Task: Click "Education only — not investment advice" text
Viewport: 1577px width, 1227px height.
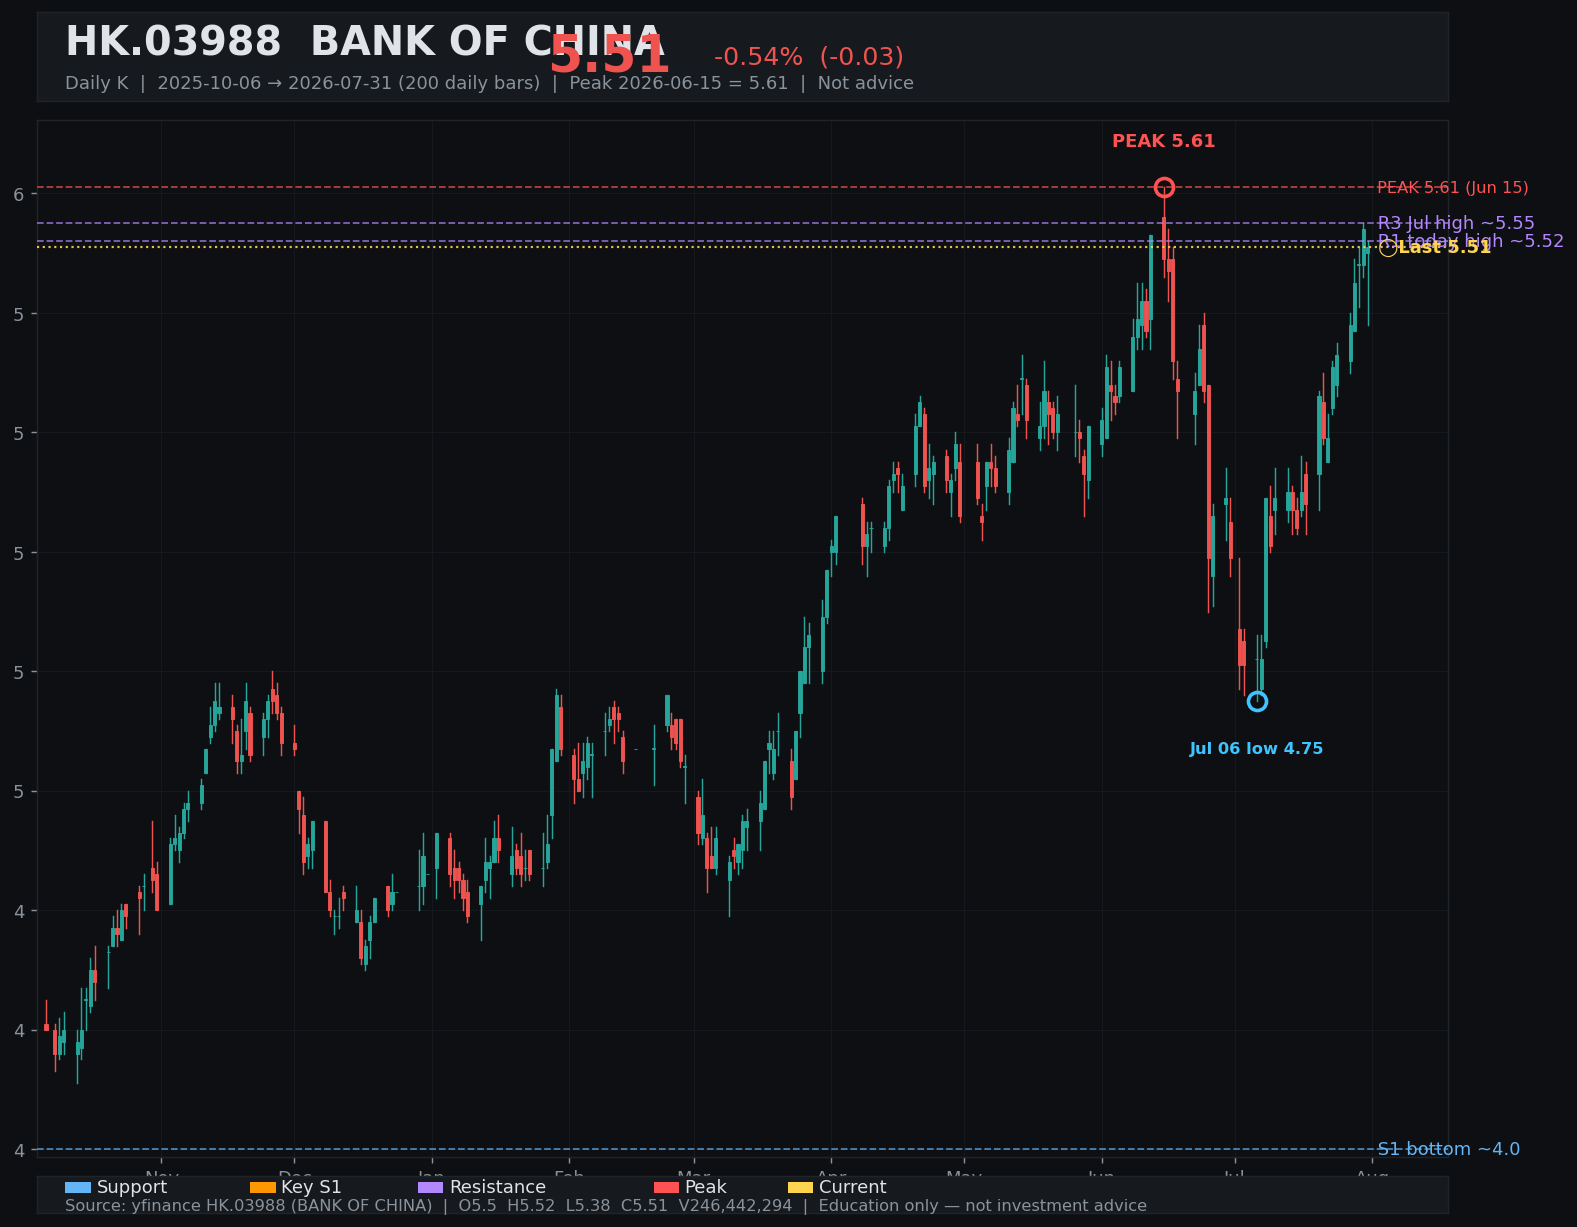Action: point(983,1206)
